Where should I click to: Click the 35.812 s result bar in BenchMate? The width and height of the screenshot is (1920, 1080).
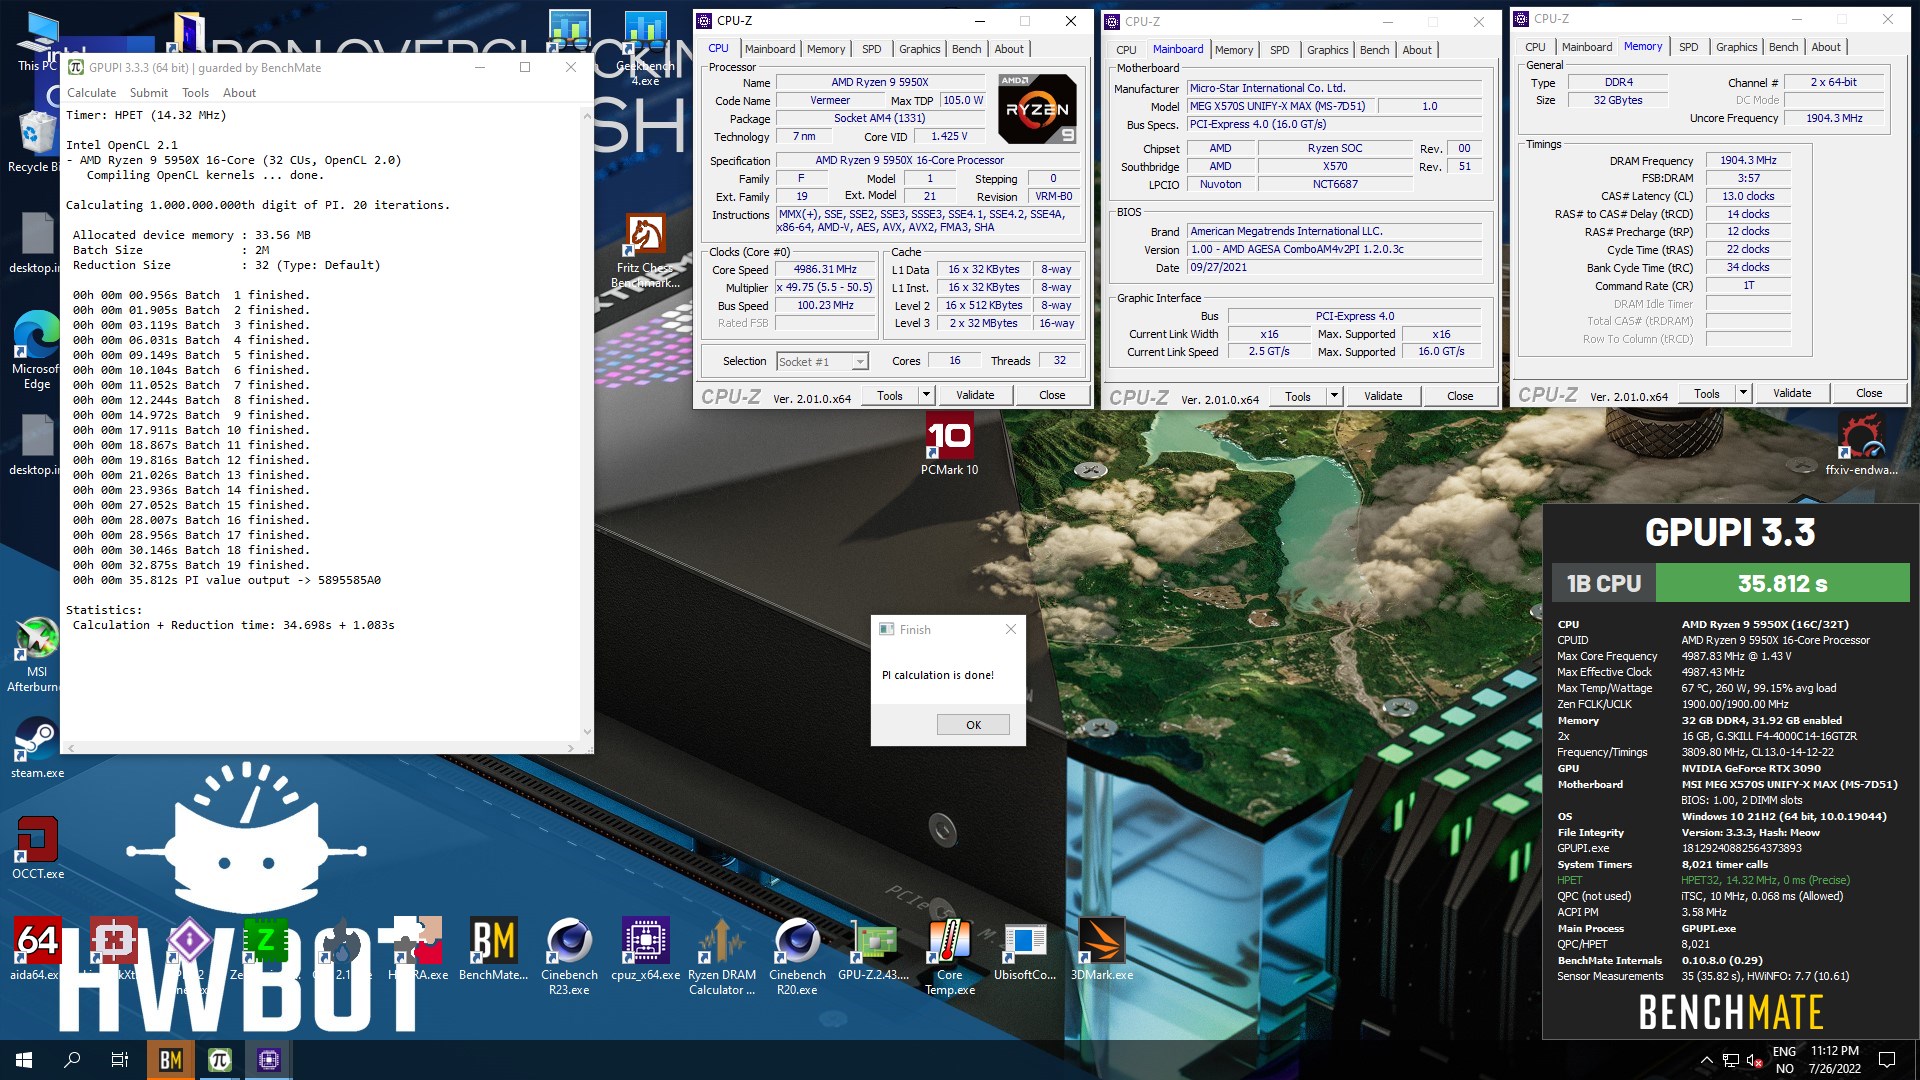click(1782, 583)
